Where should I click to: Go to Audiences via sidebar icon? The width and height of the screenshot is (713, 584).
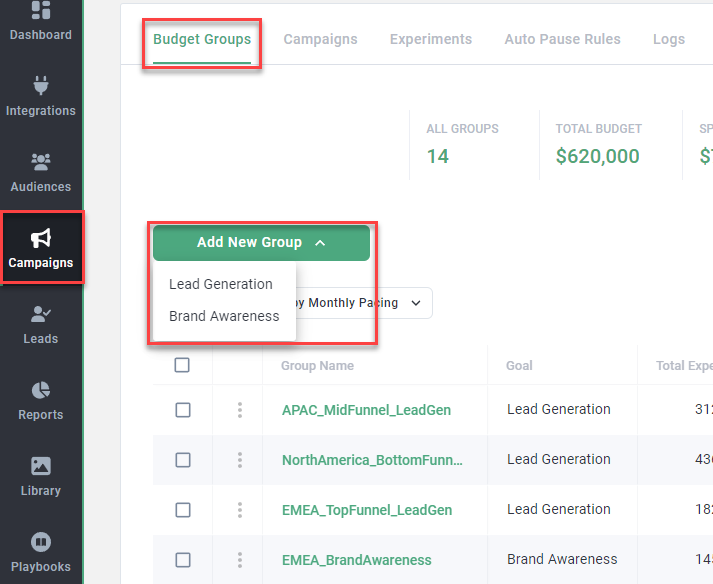(x=41, y=162)
